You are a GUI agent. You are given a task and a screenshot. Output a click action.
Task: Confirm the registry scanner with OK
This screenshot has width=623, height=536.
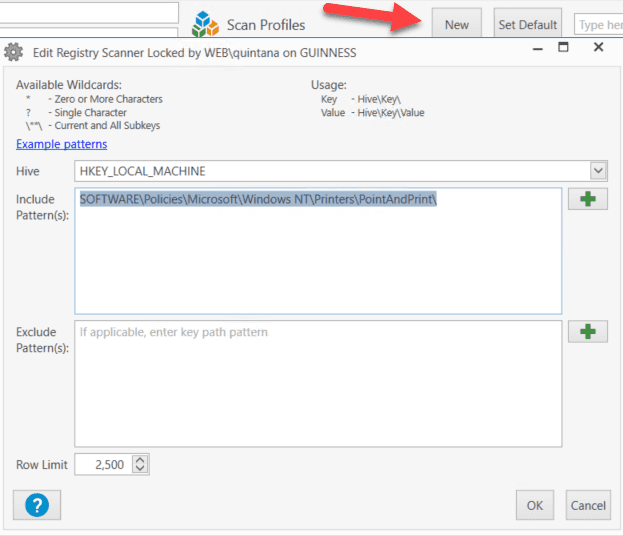tap(535, 505)
